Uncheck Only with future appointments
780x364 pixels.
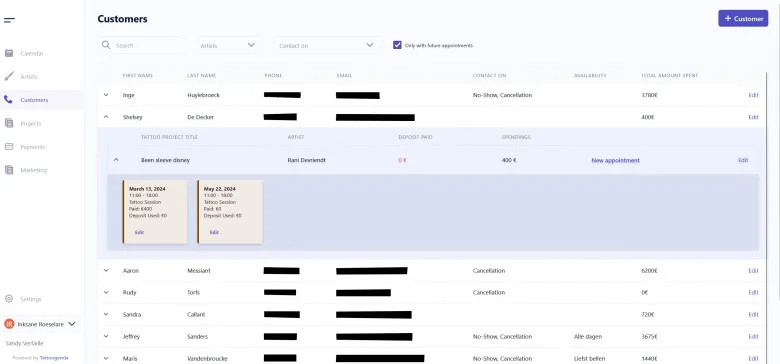click(397, 45)
